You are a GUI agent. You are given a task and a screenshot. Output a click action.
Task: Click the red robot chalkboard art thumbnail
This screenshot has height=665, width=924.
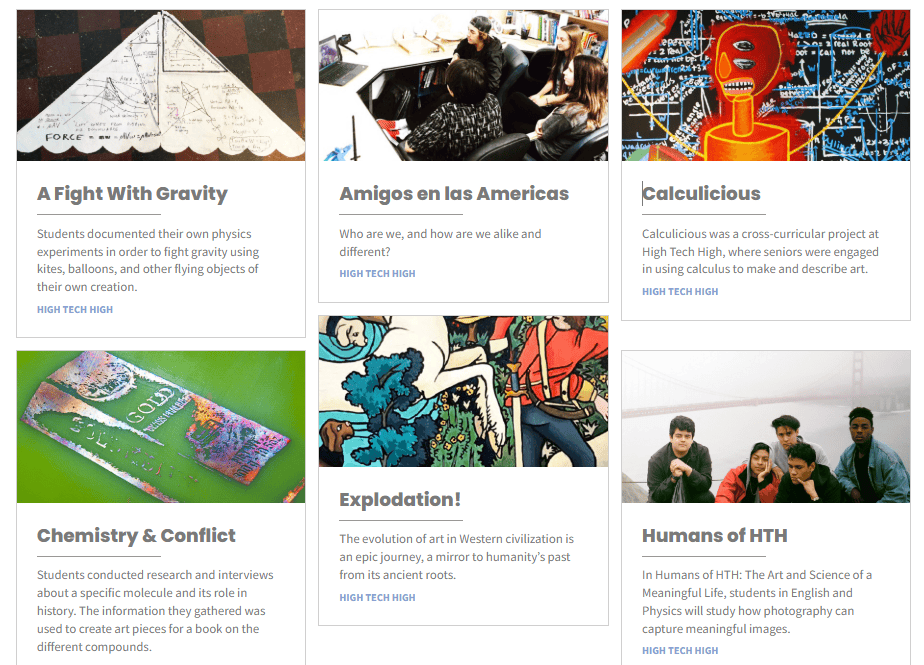[x=766, y=85]
